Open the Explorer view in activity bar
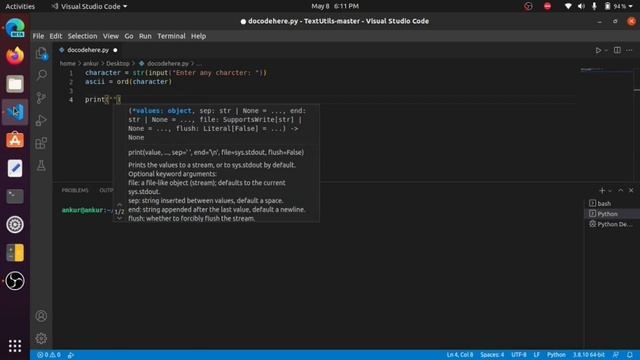Screen dimensions: 640x360 (41, 53)
